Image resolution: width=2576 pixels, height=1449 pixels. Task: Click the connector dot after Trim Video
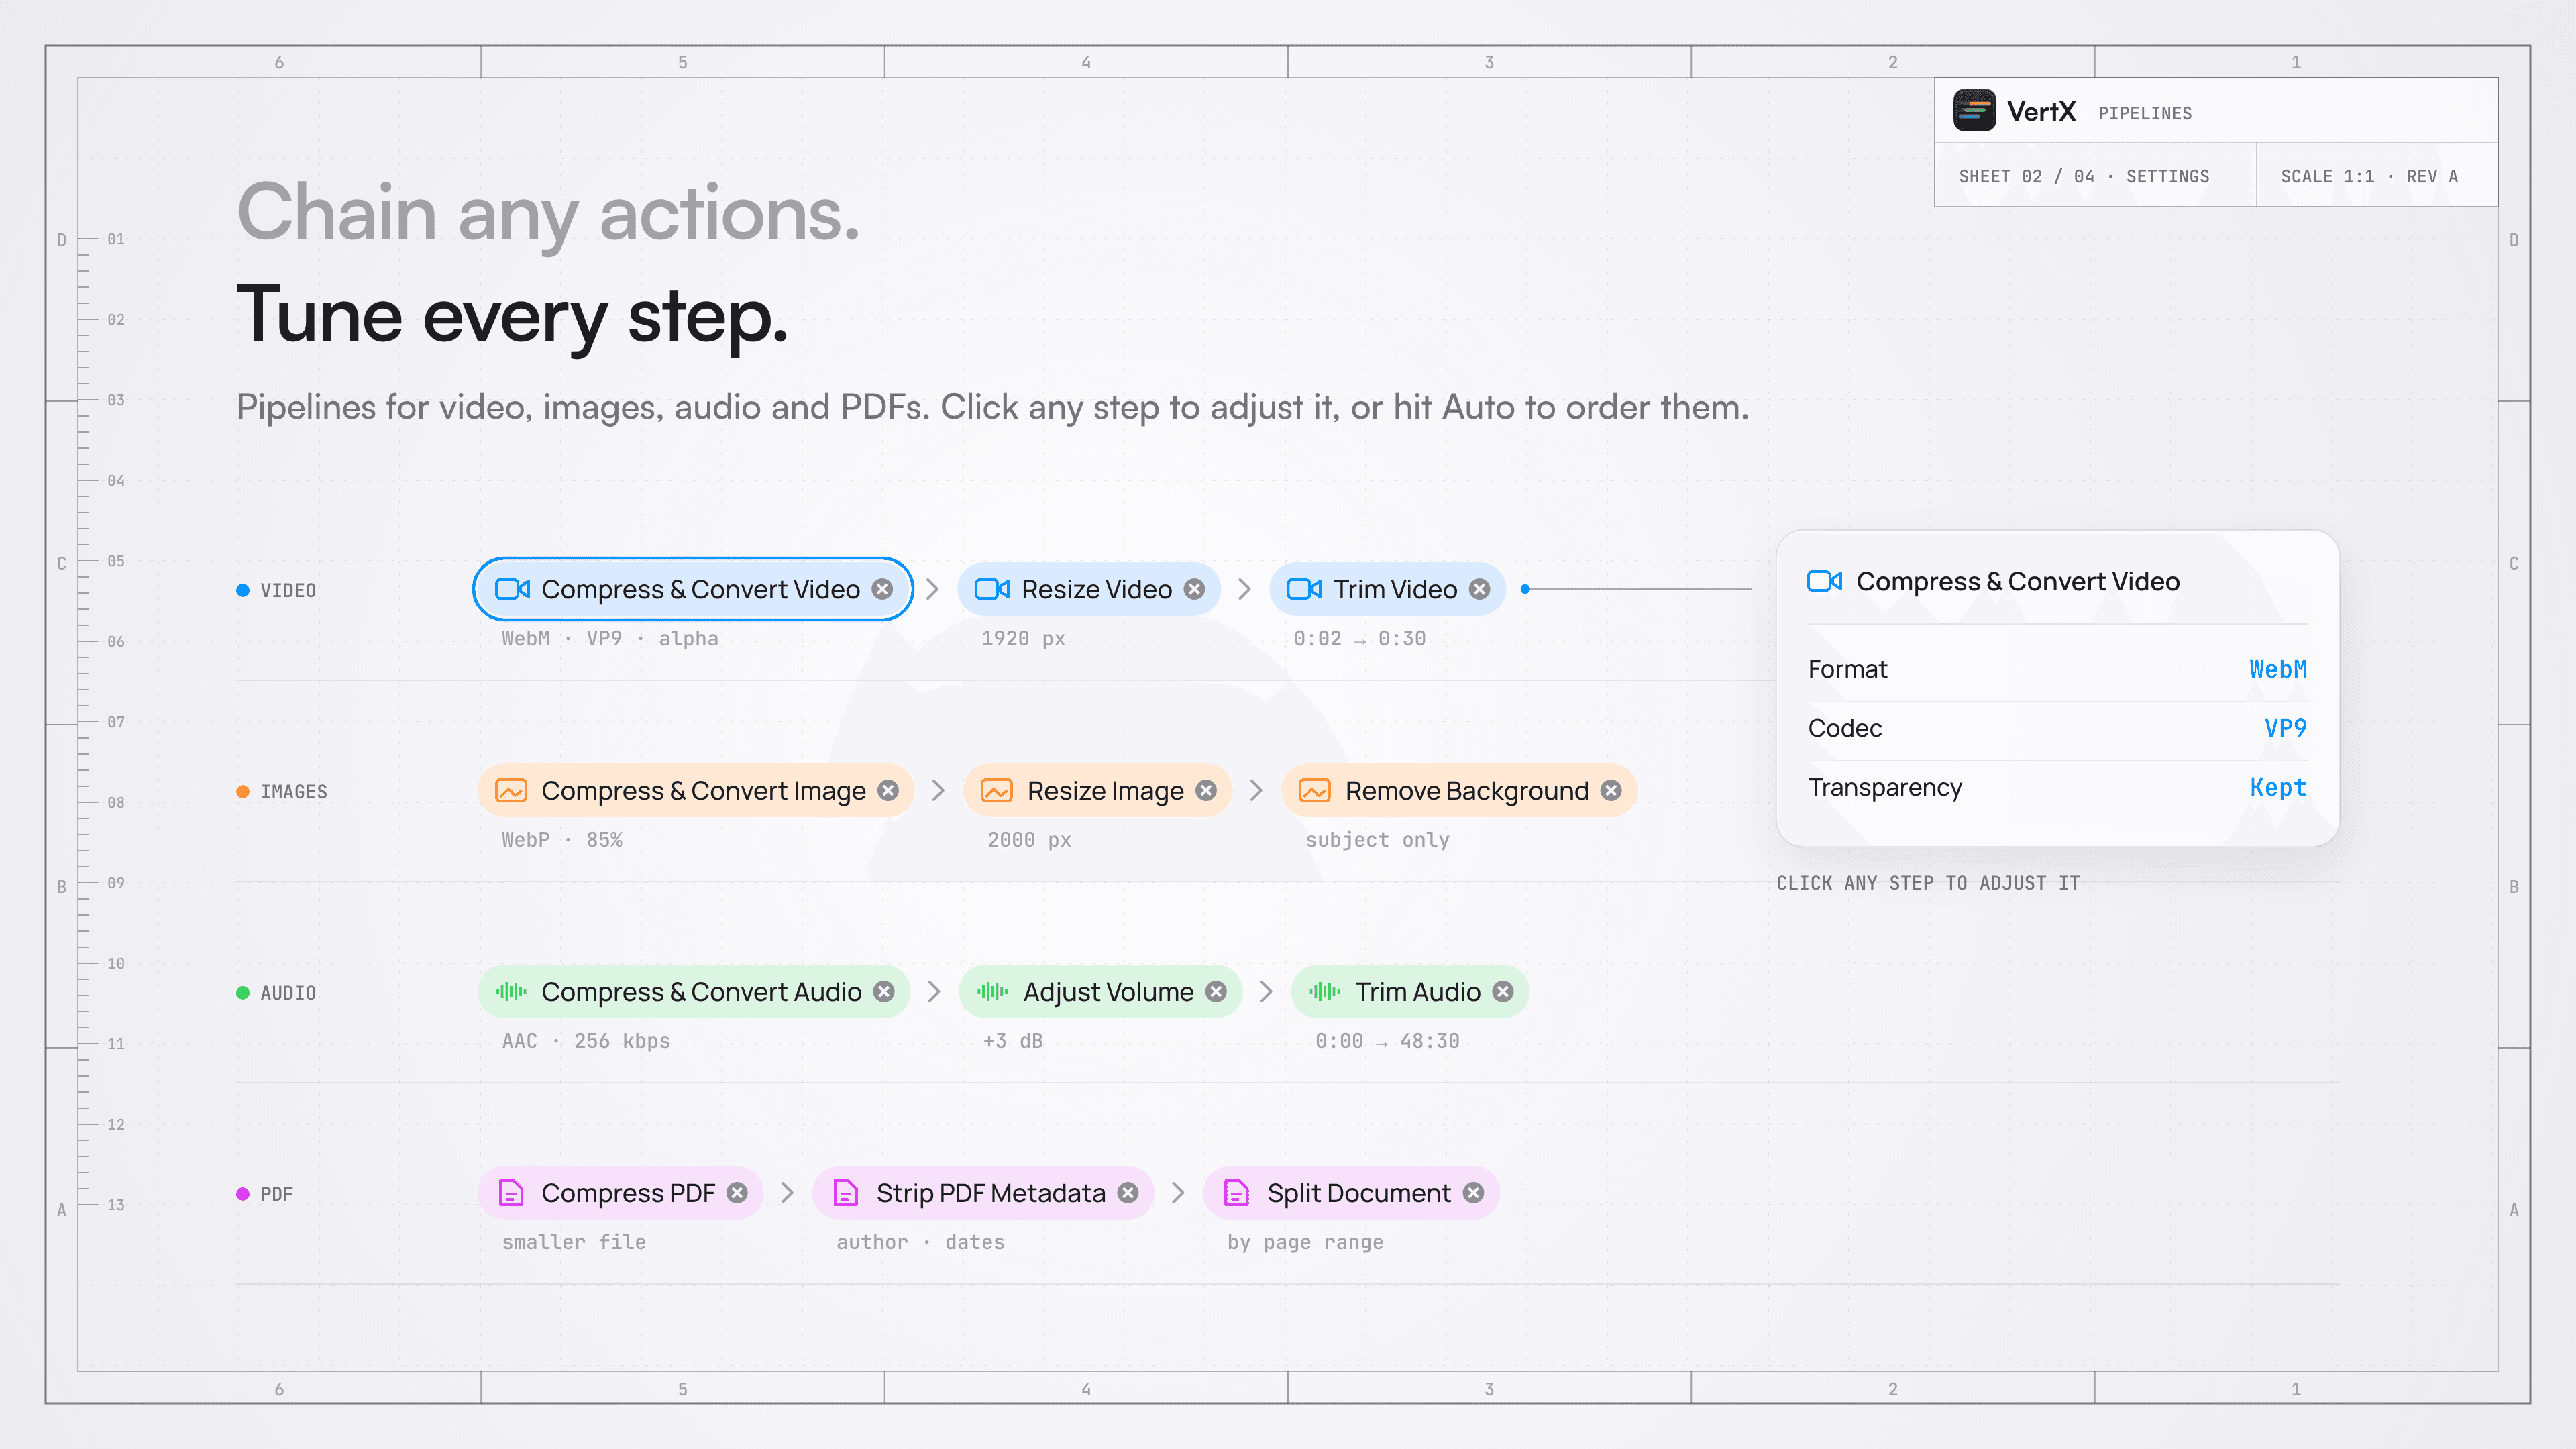1525,589
